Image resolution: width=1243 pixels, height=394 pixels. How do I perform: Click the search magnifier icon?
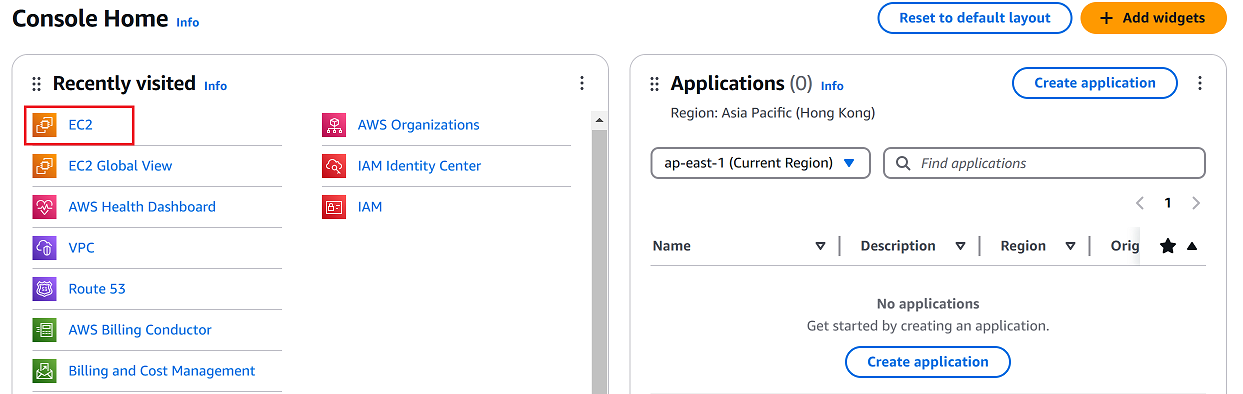coord(903,163)
